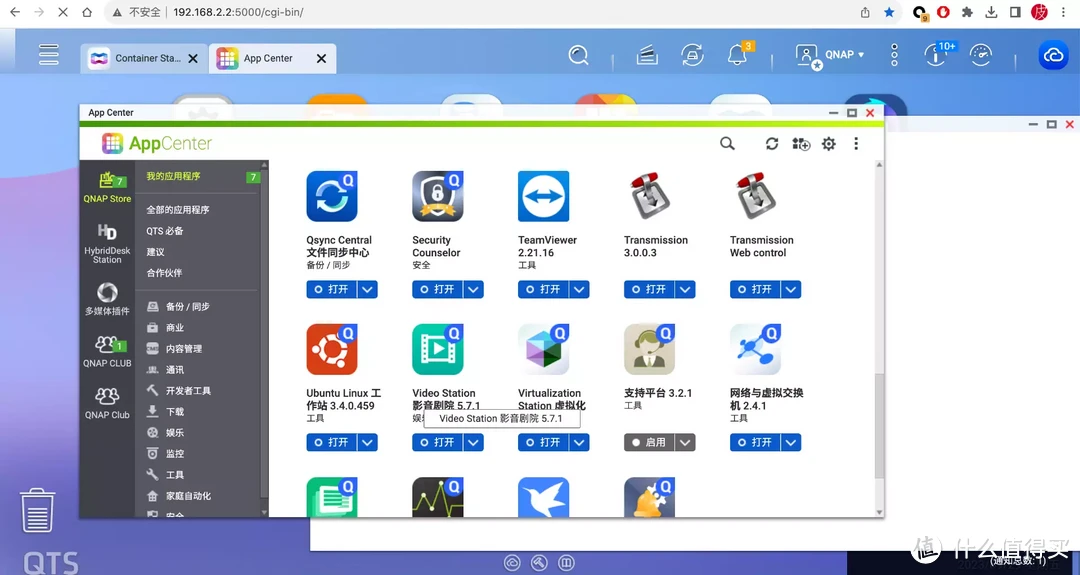
Task: Open external devices sync icon in QTS bar
Action: 692,55
